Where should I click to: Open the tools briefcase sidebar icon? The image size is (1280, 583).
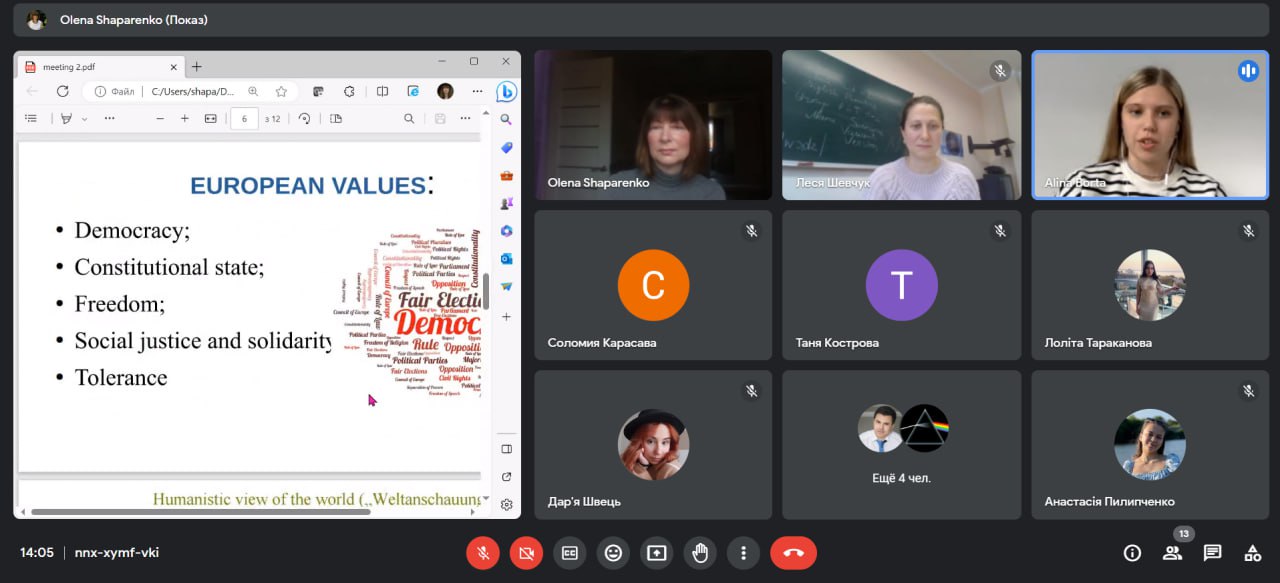point(506,175)
